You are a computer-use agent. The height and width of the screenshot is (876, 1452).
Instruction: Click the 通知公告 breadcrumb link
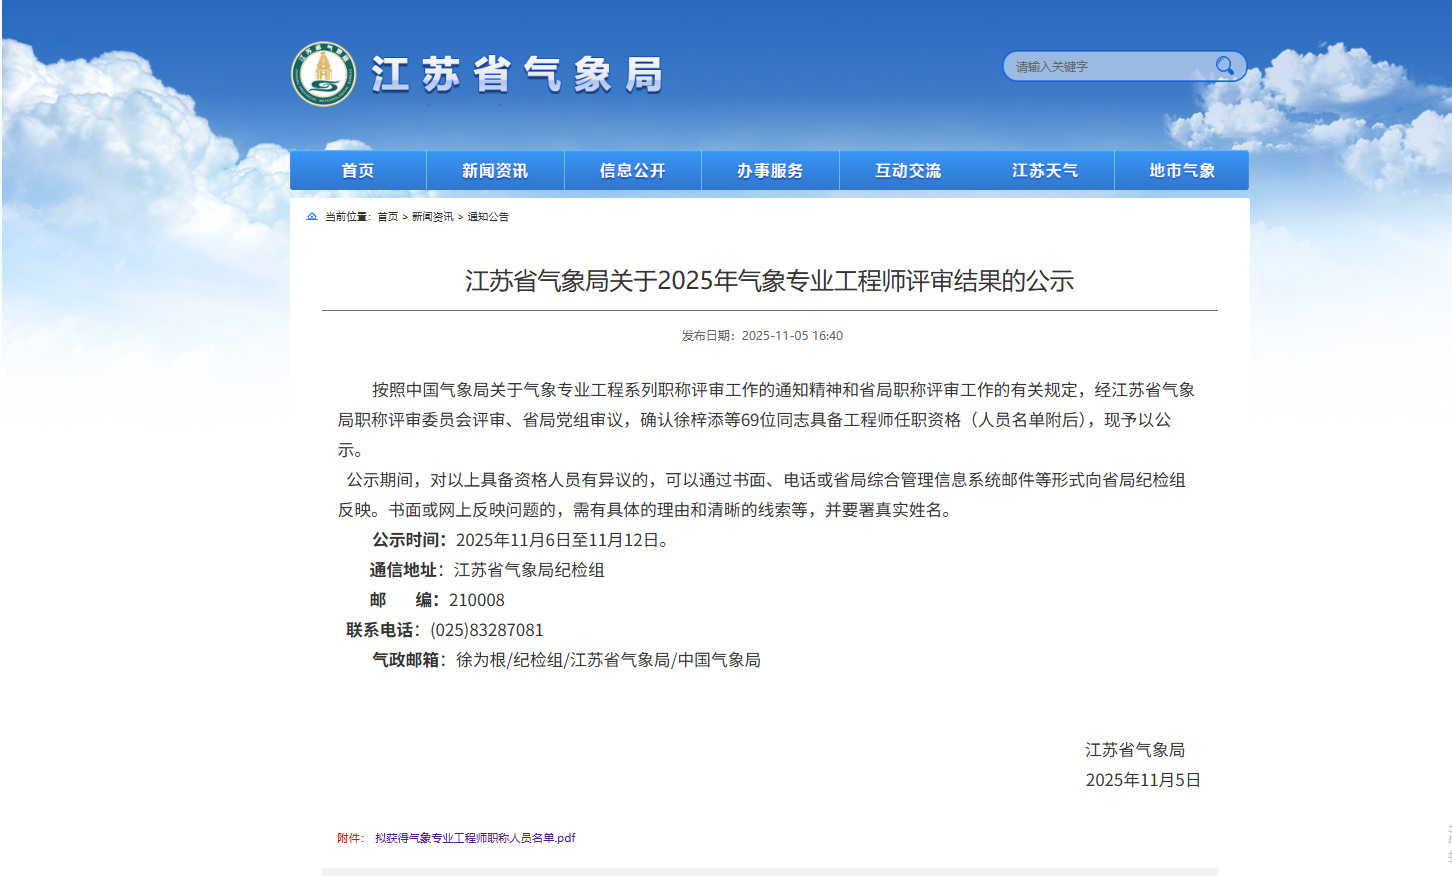(488, 217)
